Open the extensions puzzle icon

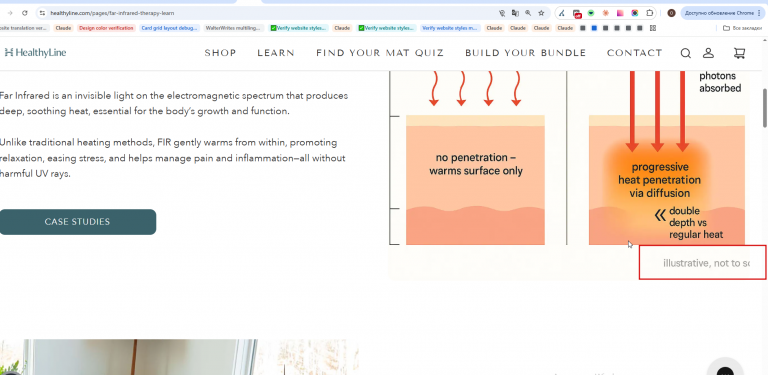pos(650,13)
